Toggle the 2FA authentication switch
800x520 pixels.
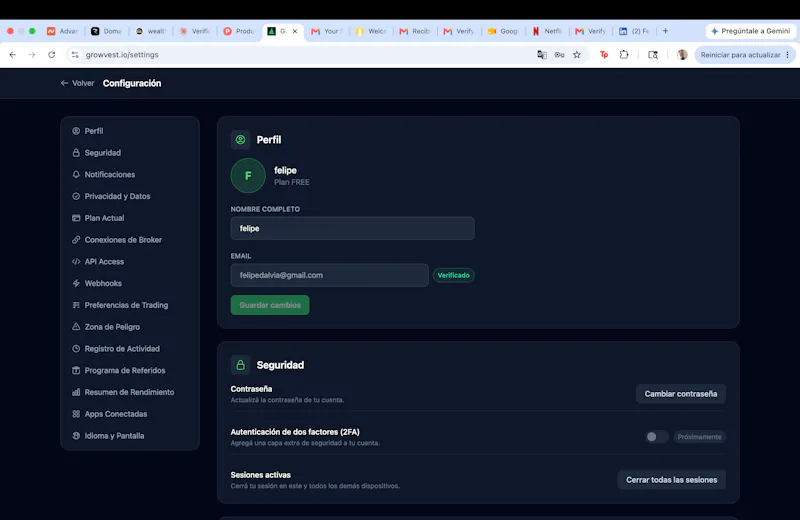click(656, 437)
